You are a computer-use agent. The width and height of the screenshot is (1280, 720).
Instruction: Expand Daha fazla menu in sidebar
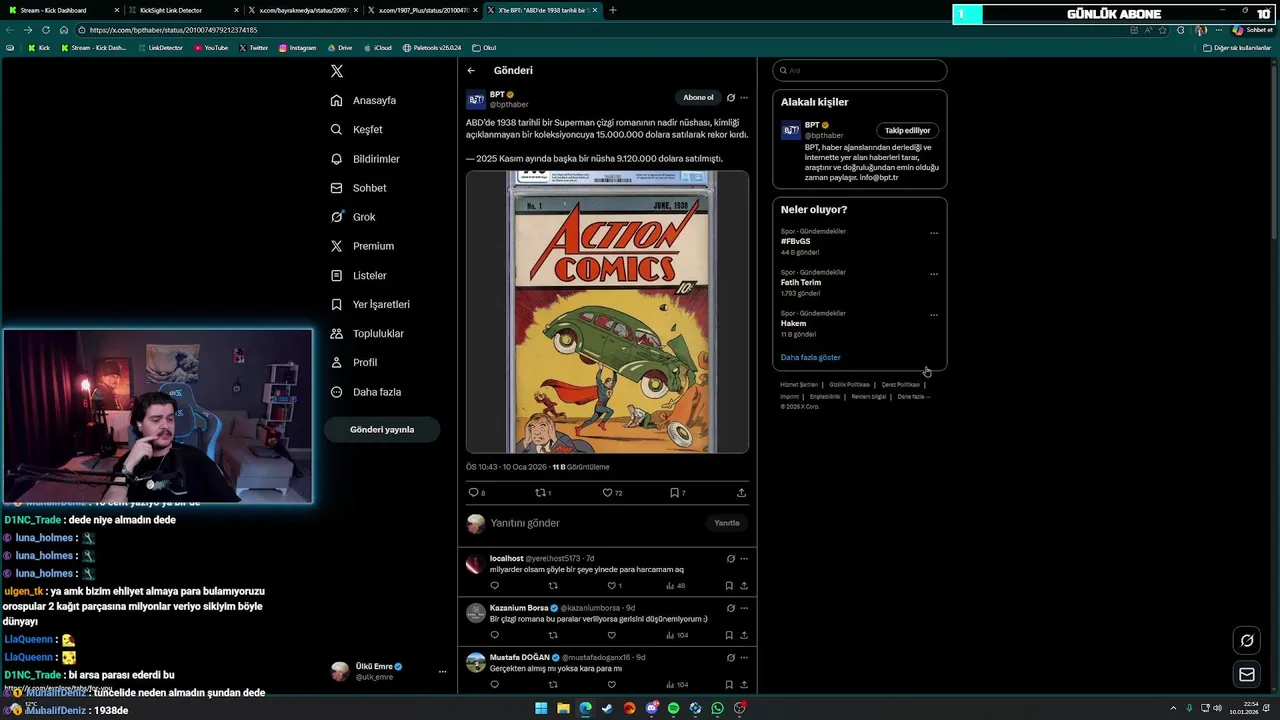click(365, 392)
